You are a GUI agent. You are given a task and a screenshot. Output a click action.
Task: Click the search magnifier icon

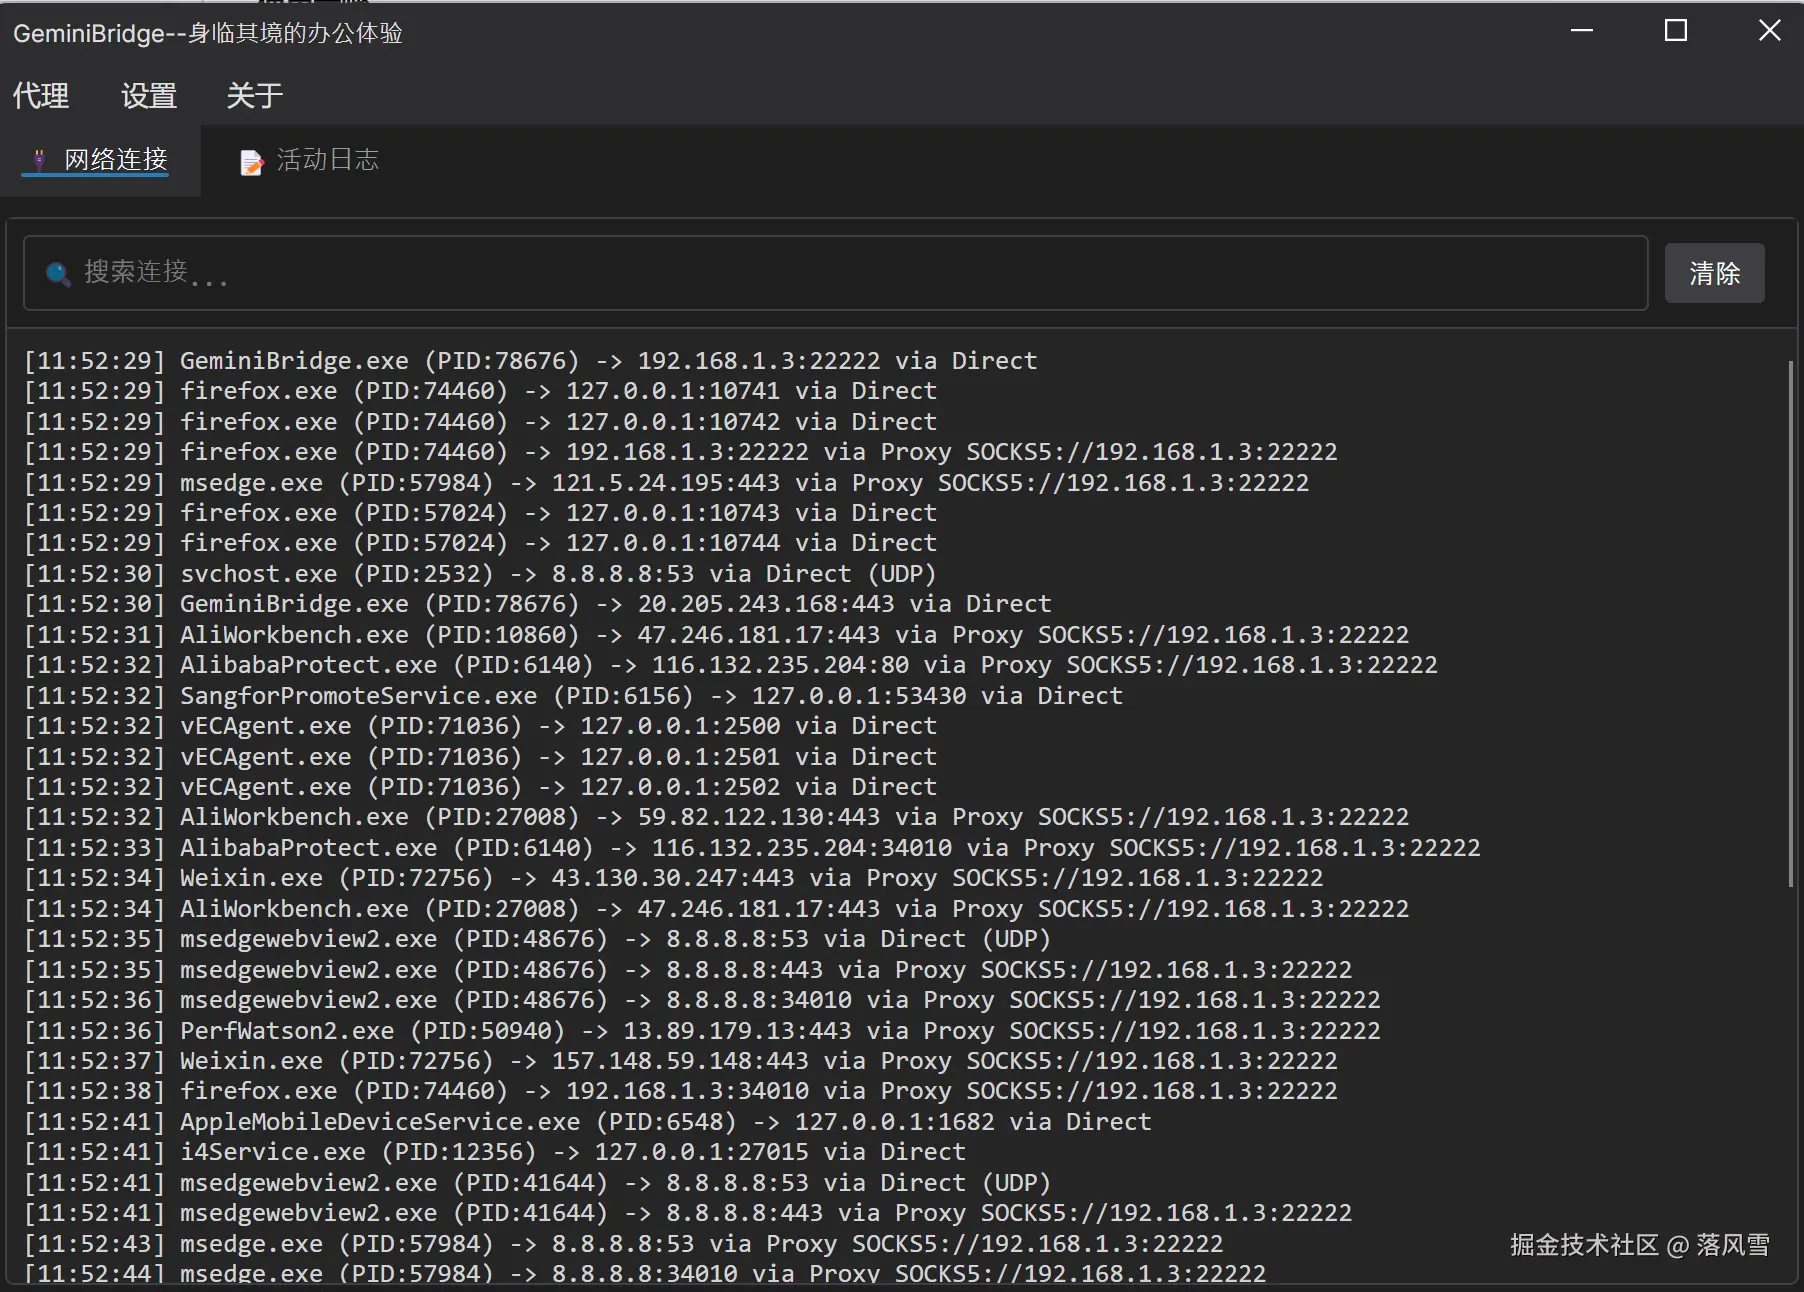[58, 273]
